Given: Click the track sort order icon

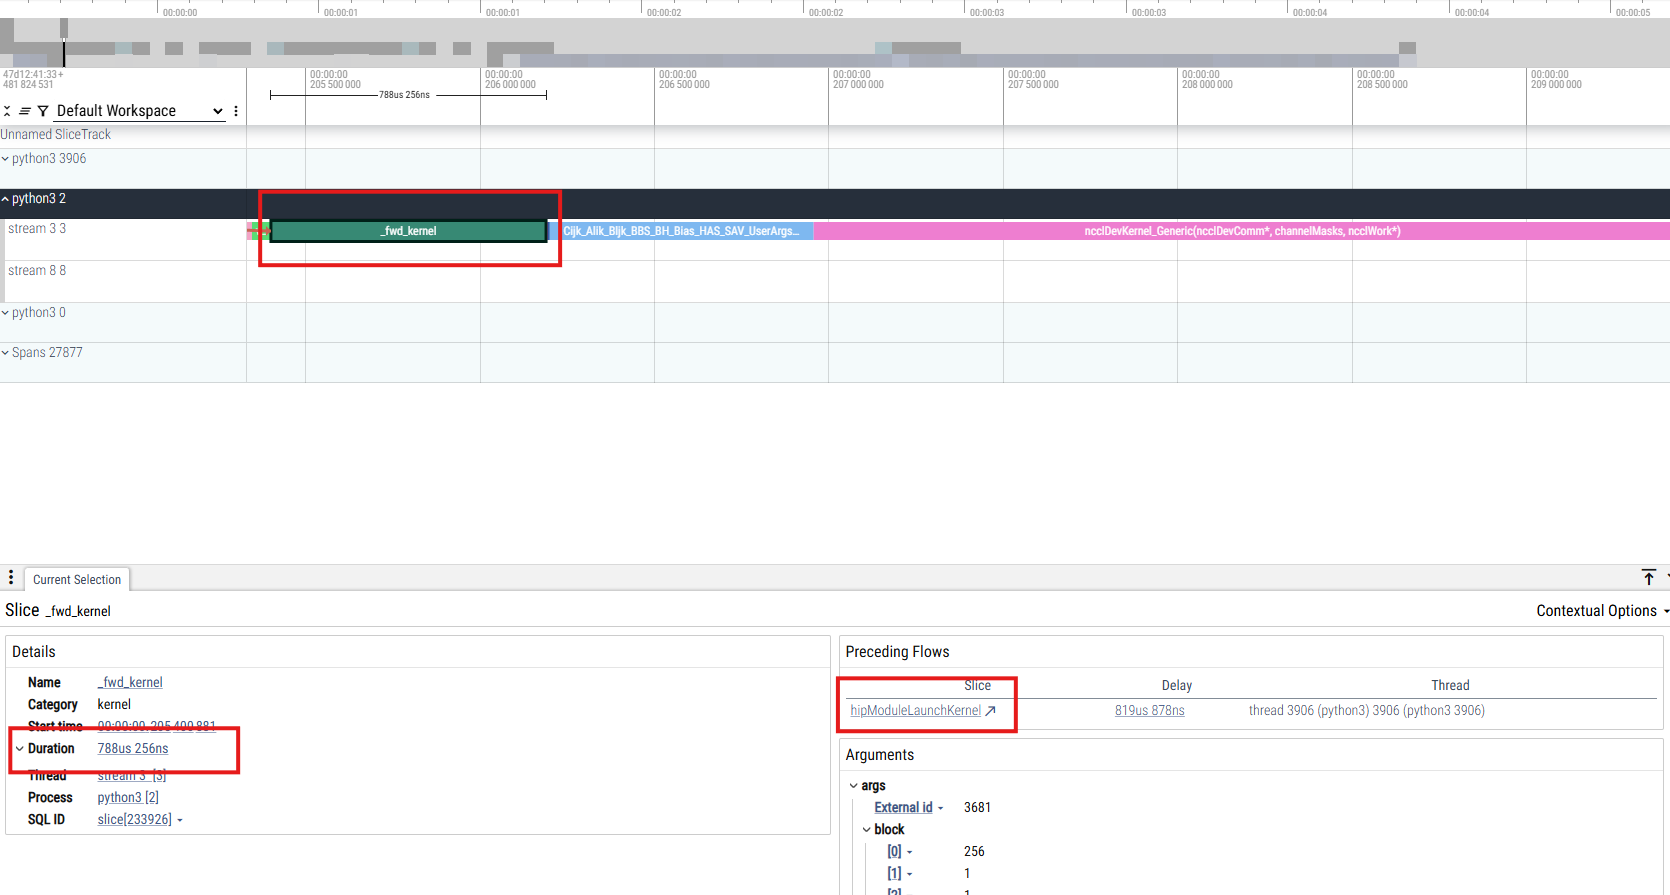Looking at the screenshot, I should (x=25, y=111).
